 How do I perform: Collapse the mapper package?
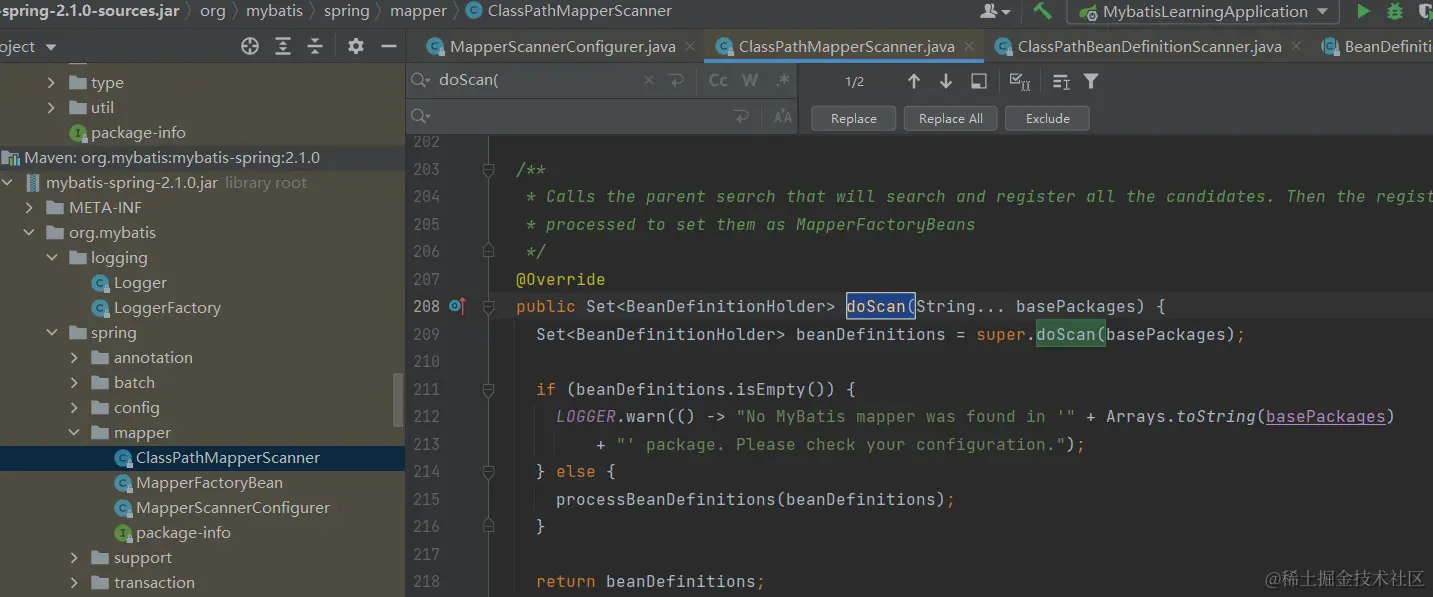(x=74, y=432)
